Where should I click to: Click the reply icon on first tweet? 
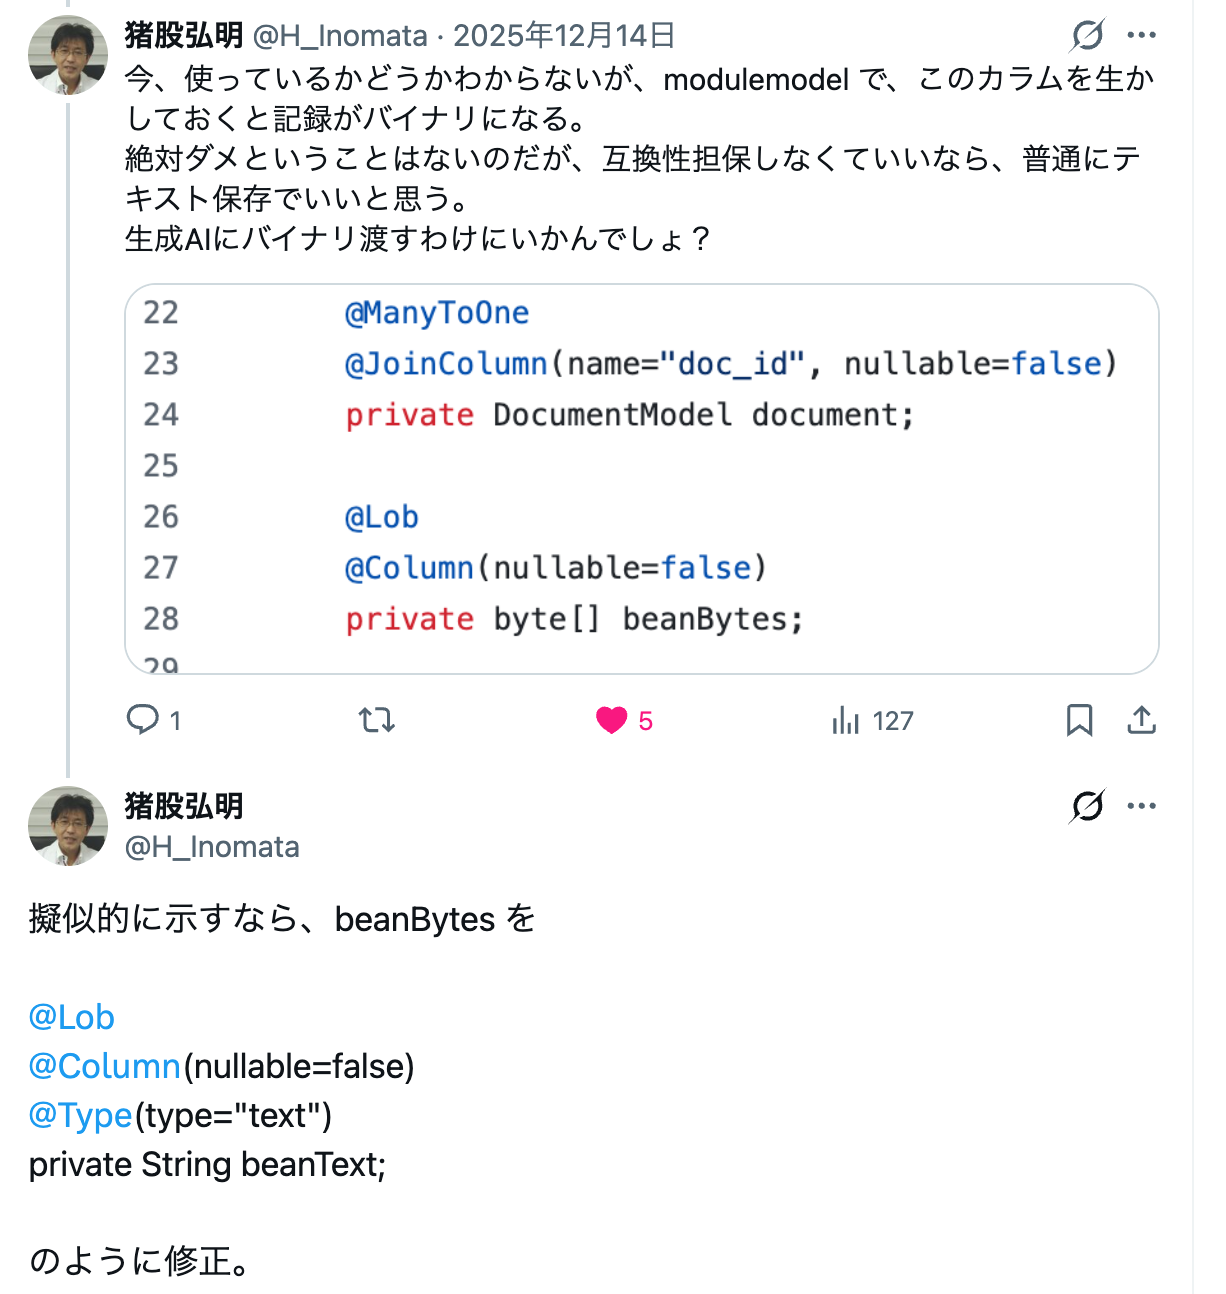point(143,720)
